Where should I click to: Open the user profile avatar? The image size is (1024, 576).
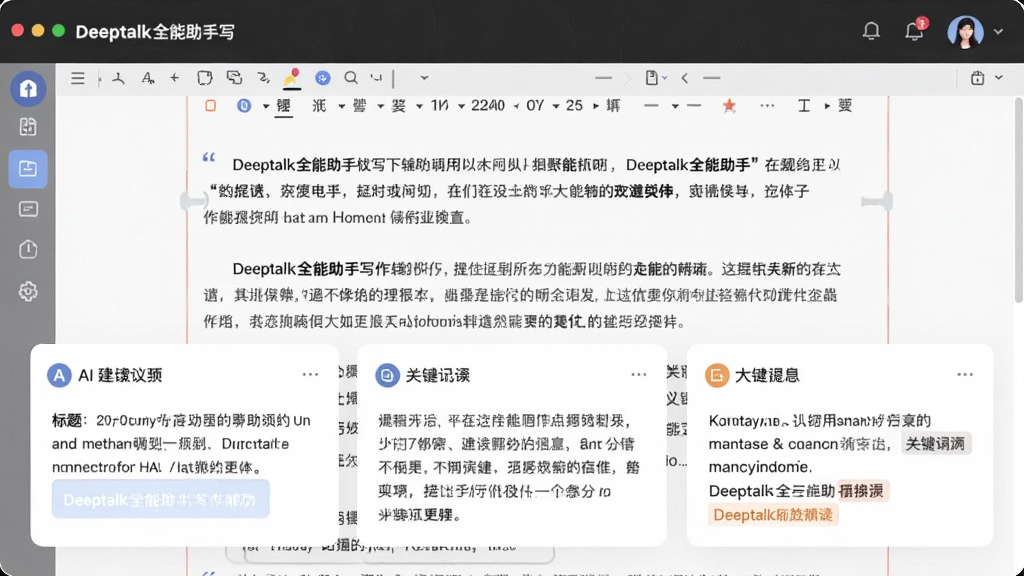coord(965,31)
